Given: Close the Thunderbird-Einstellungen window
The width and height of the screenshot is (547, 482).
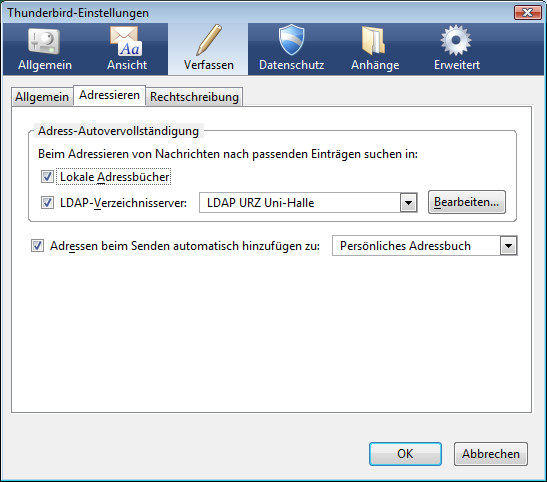Looking at the screenshot, I should point(527,13).
